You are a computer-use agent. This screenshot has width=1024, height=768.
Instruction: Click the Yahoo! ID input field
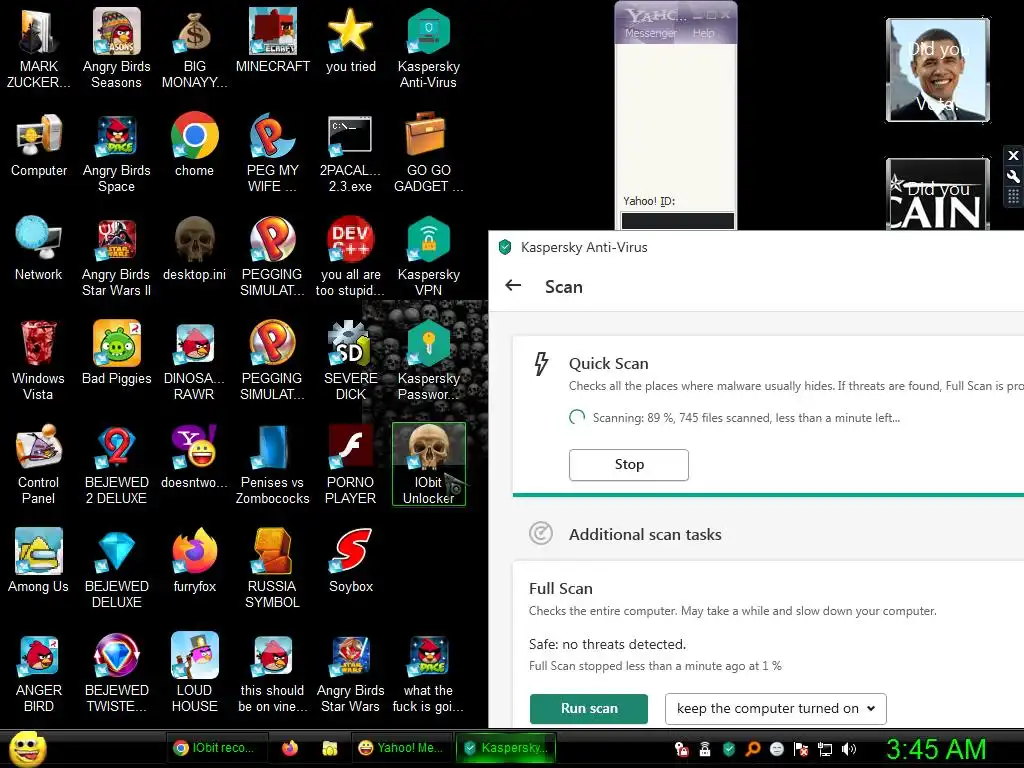click(677, 221)
